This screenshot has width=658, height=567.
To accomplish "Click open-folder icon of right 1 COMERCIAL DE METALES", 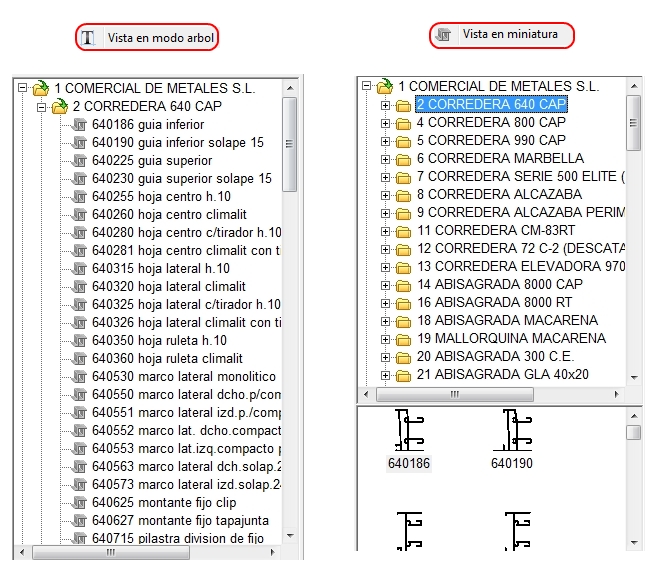I will [385, 86].
